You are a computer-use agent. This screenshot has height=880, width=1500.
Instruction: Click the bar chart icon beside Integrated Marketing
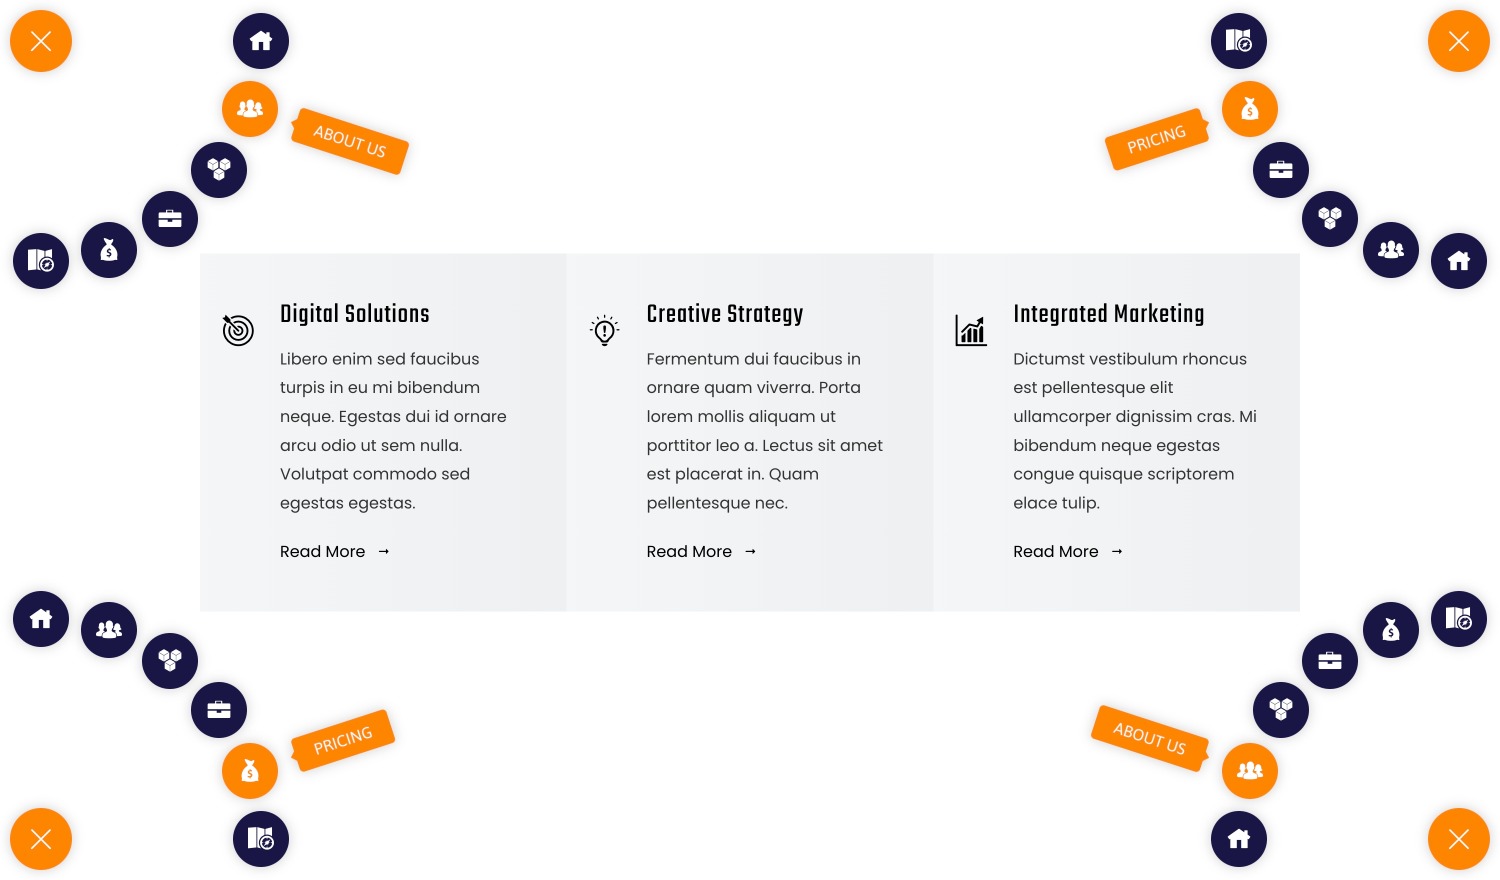(970, 330)
